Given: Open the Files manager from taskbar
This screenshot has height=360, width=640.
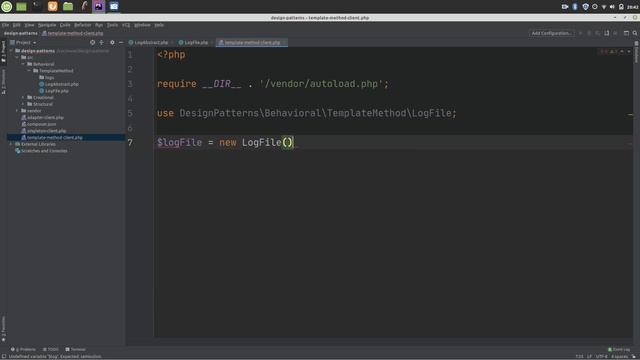Looking at the screenshot, I should point(68,6).
